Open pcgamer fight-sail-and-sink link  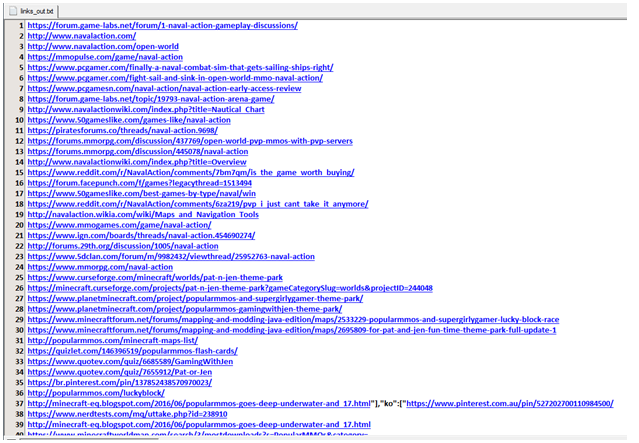point(175,78)
